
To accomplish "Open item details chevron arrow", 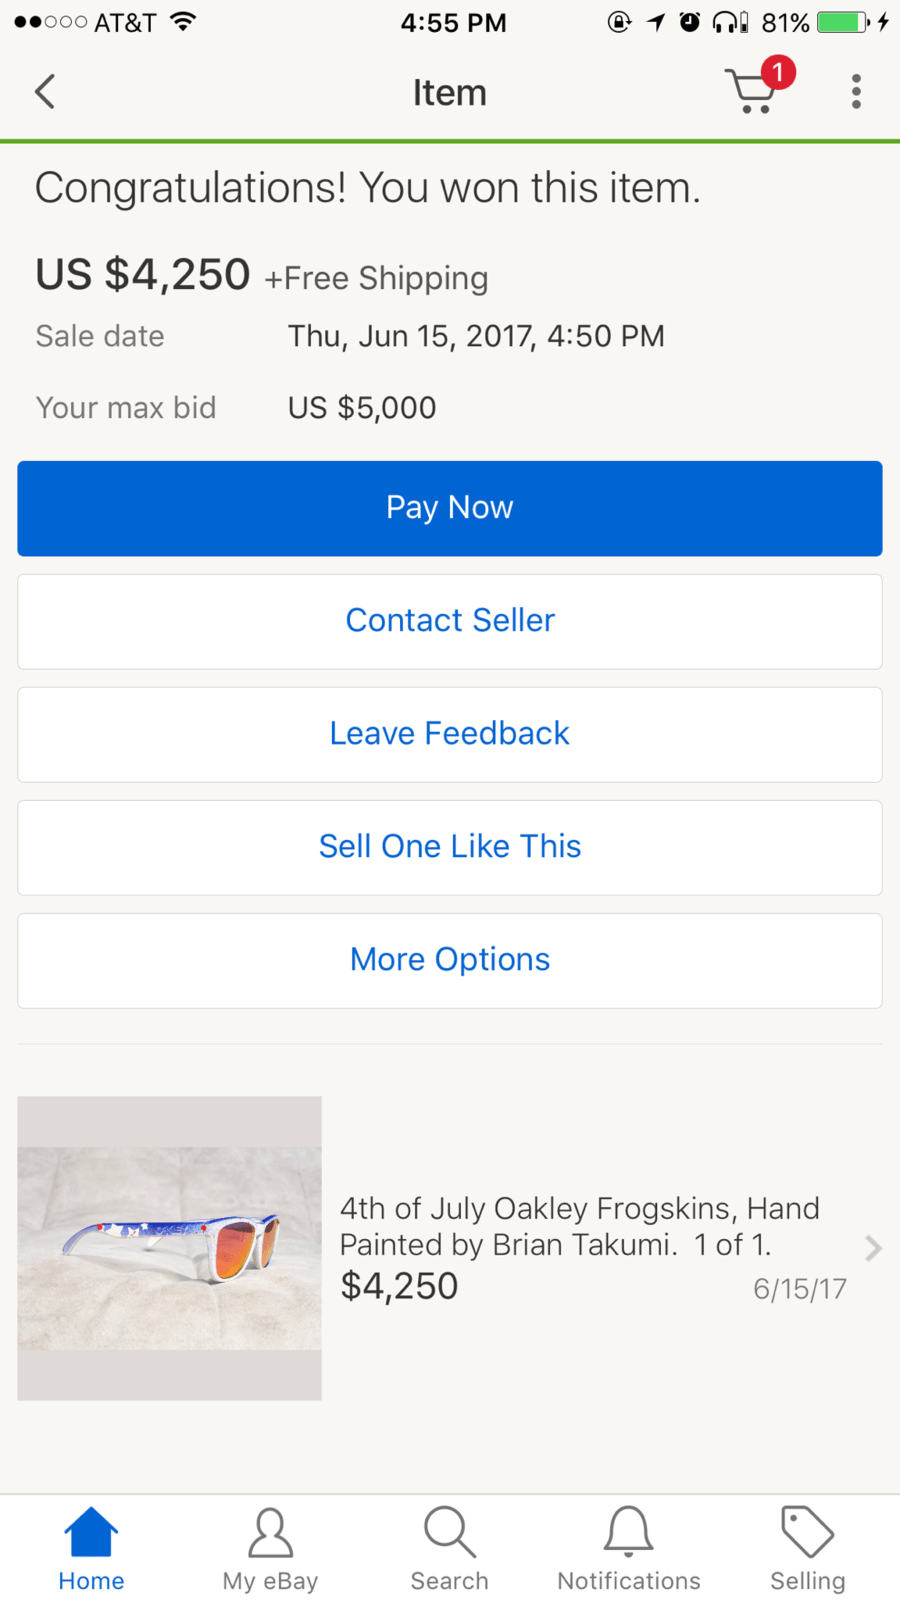I will (x=873, y=1248).
